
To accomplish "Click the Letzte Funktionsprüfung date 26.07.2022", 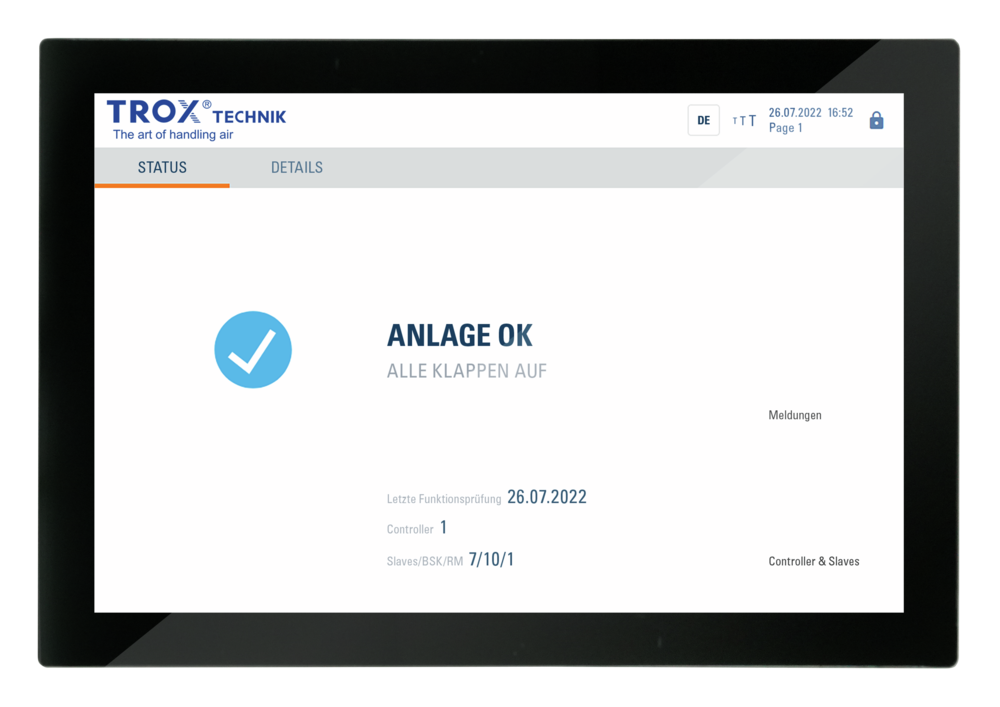I will 547,497.
